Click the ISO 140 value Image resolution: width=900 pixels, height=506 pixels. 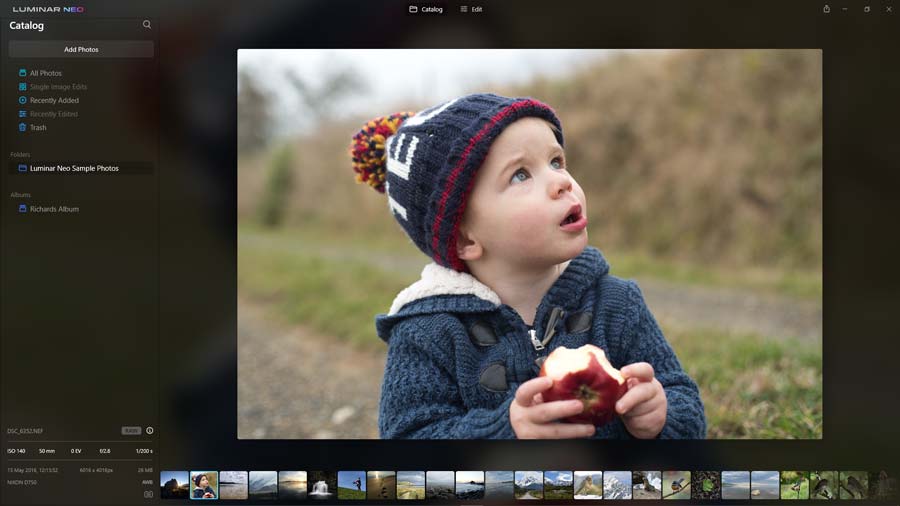[16, 451]
